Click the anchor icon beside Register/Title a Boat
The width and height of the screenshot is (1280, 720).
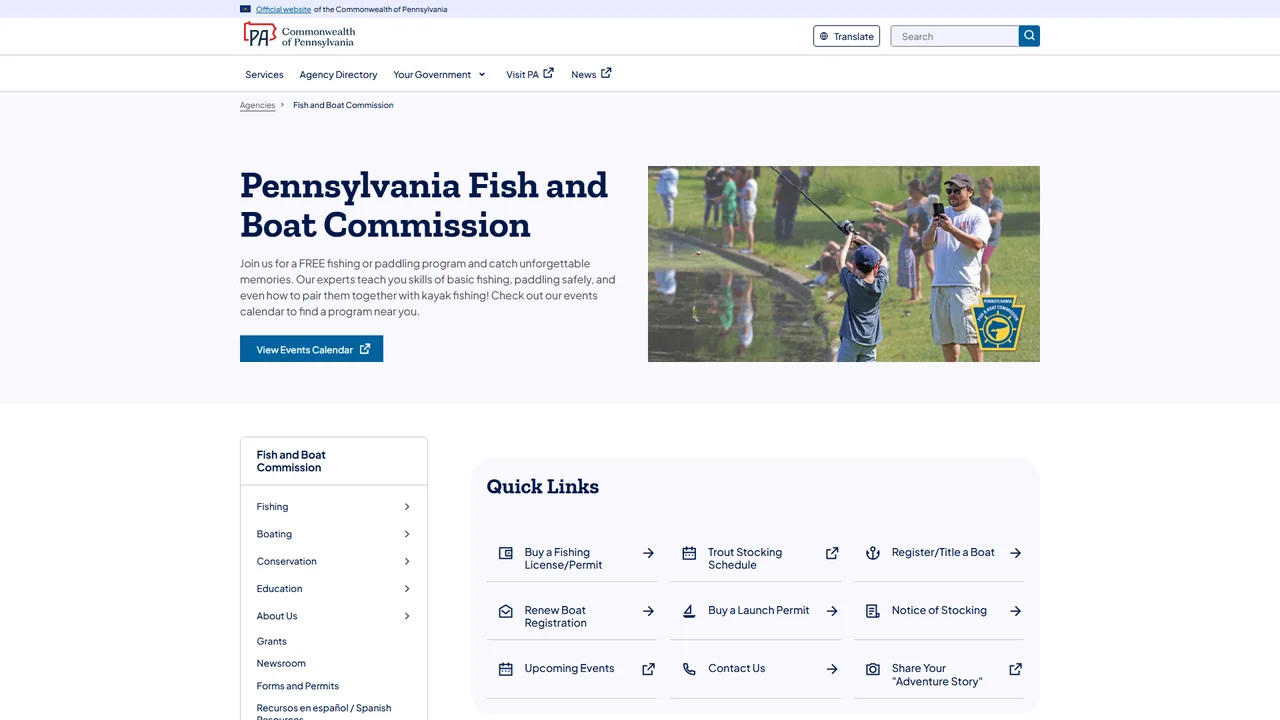coord(873,553)
